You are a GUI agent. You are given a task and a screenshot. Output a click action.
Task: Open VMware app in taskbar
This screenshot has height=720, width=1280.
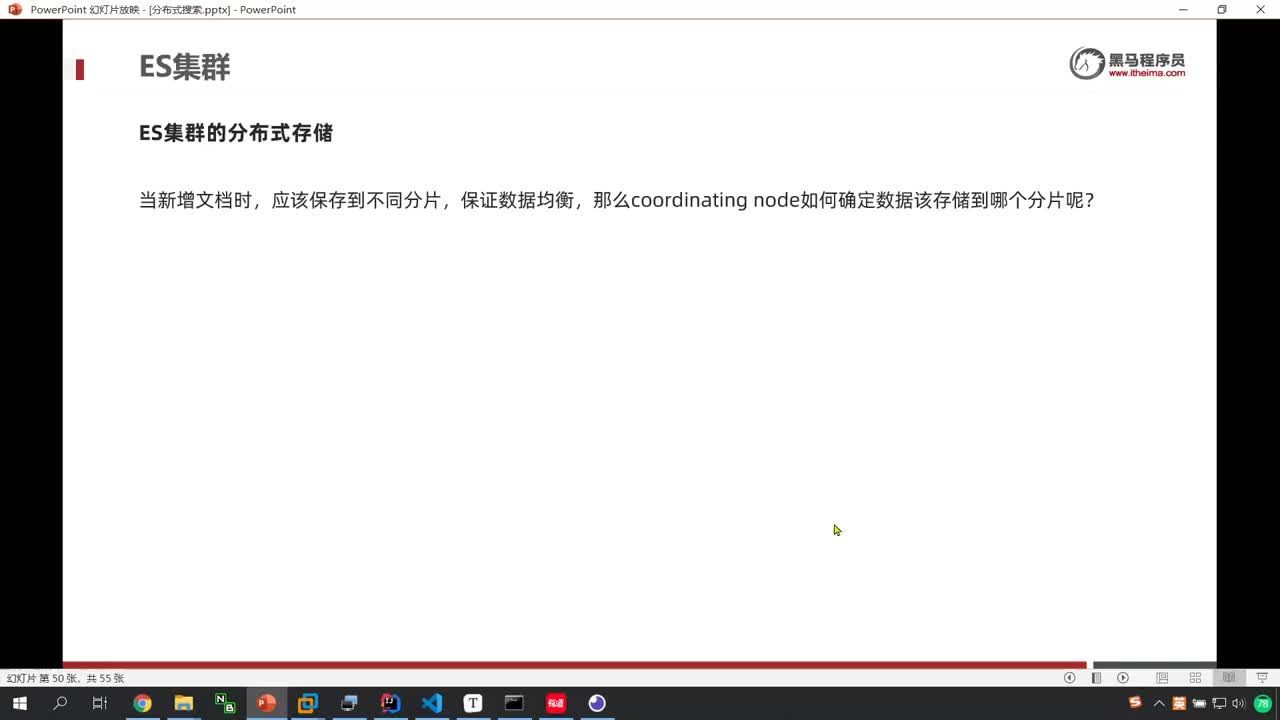(x=308, y=703)
